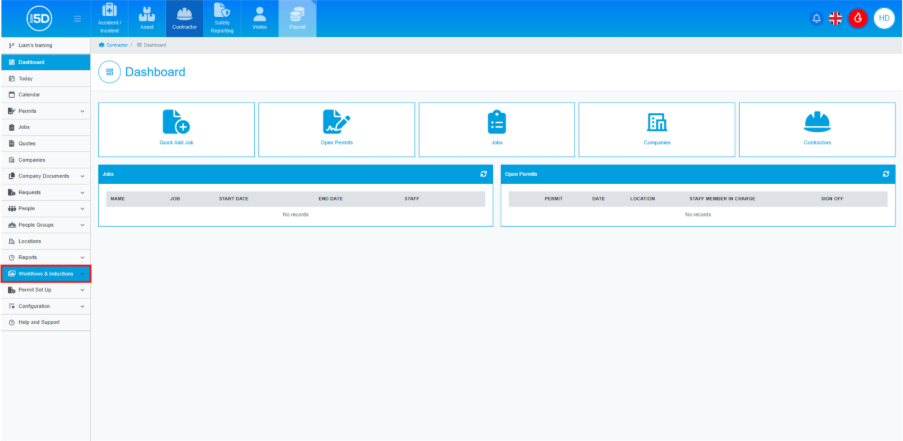Click the UK flag language icon
The image size is (903, 441).
[x=836, y=18]
